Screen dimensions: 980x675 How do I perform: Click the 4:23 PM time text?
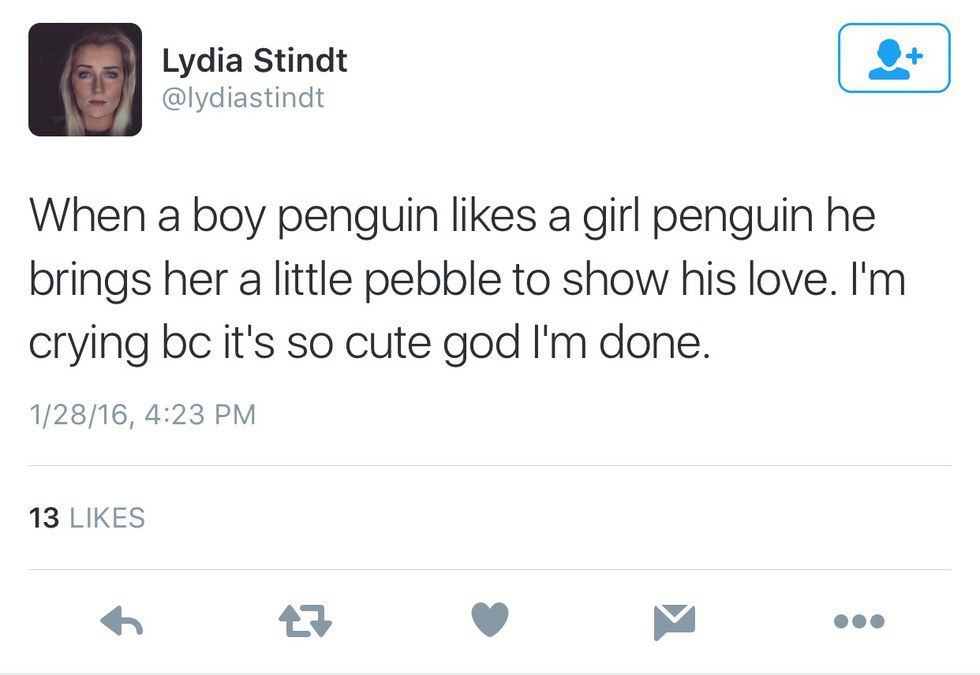pos(200,413)
